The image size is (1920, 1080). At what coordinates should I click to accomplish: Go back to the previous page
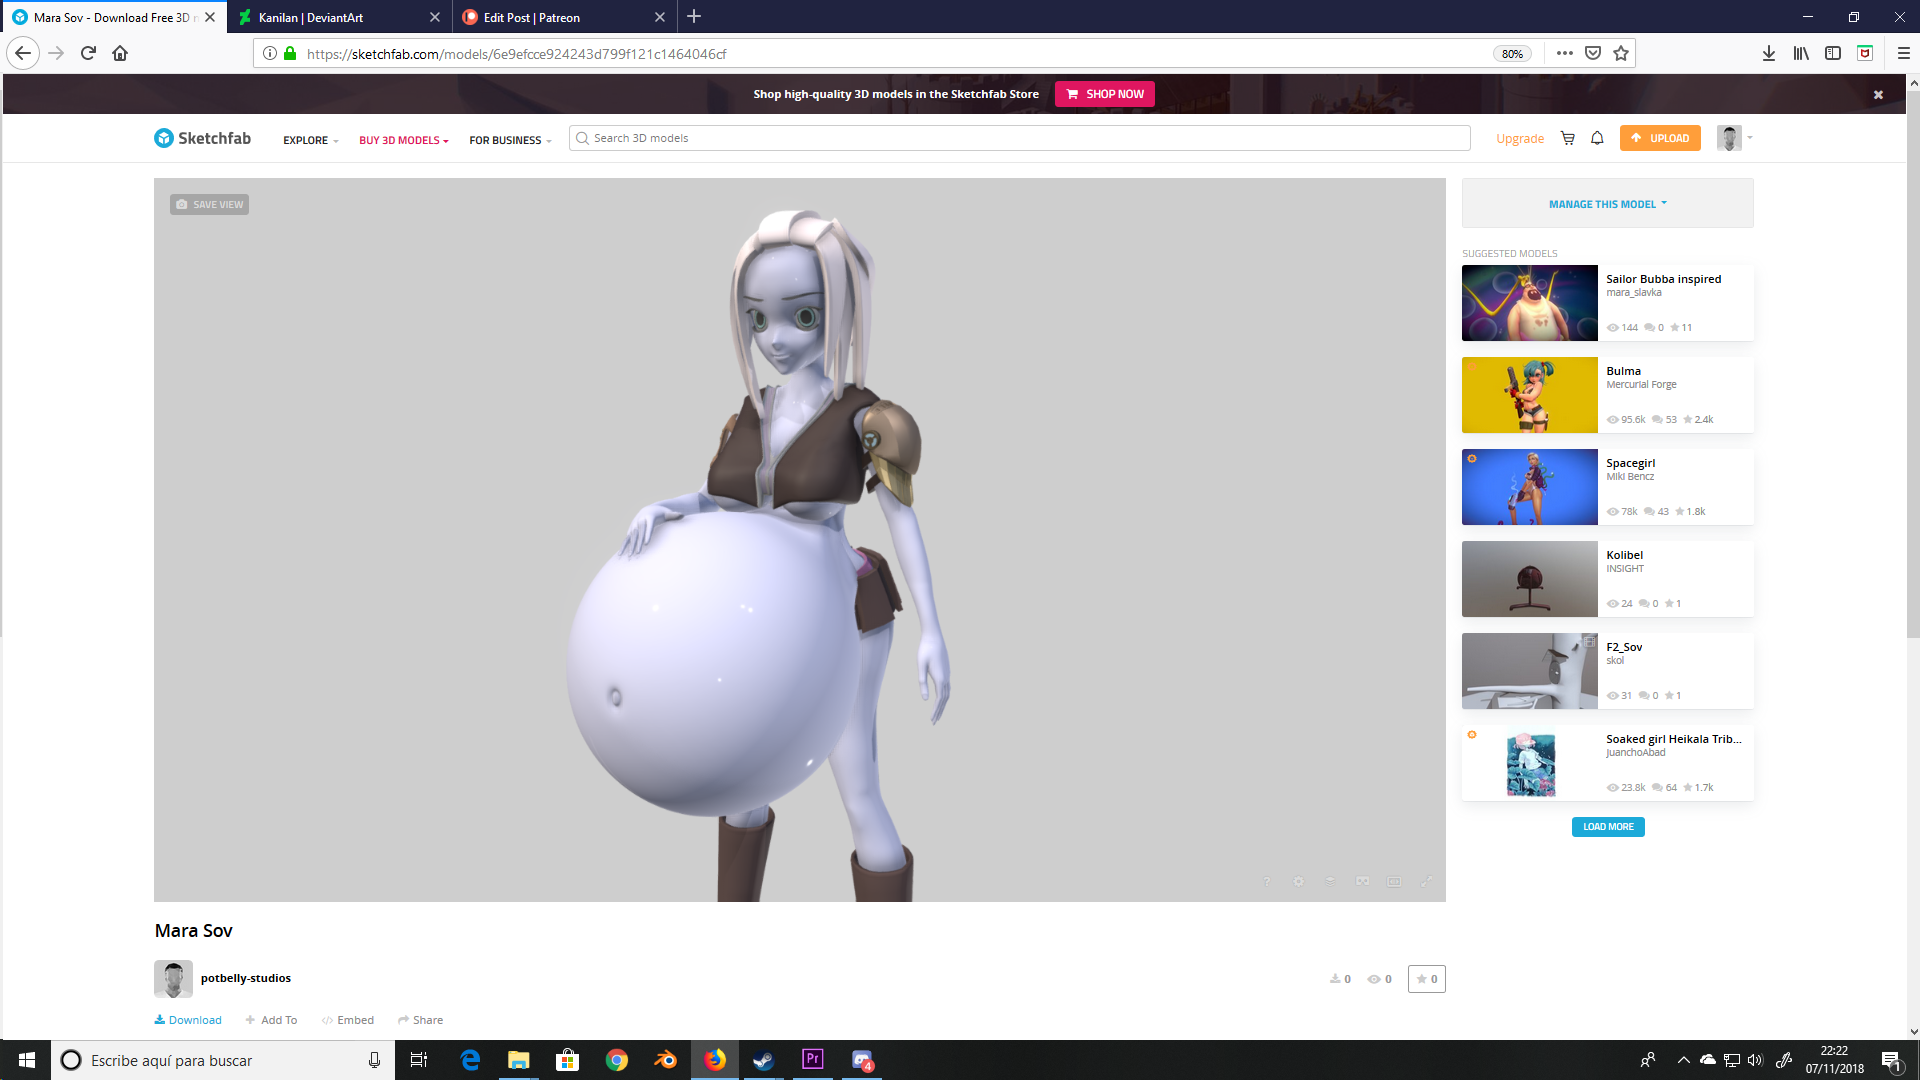pyautogui.click(x=23, y=53)
